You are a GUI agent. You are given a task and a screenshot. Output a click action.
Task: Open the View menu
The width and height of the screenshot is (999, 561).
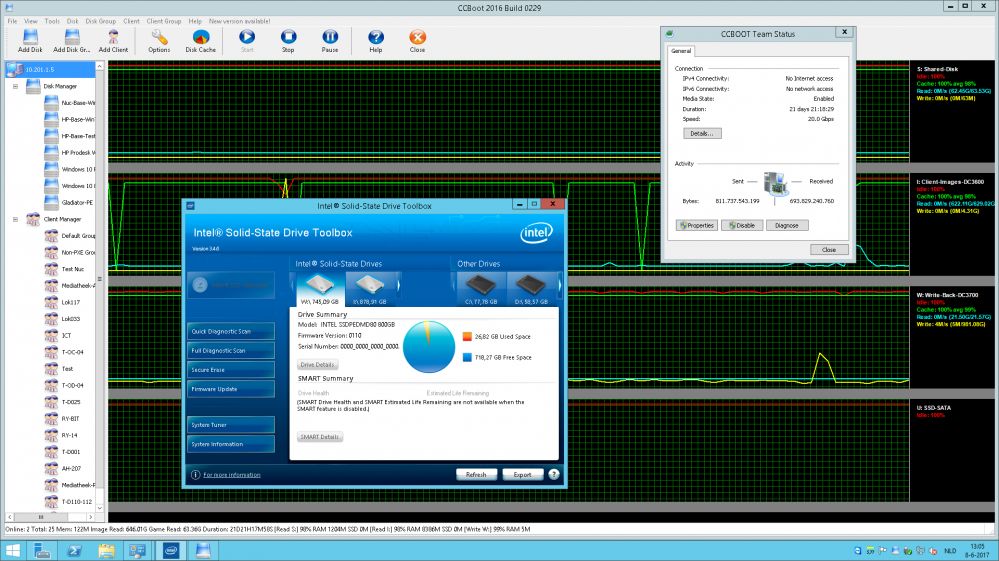[x=31, y=21]
